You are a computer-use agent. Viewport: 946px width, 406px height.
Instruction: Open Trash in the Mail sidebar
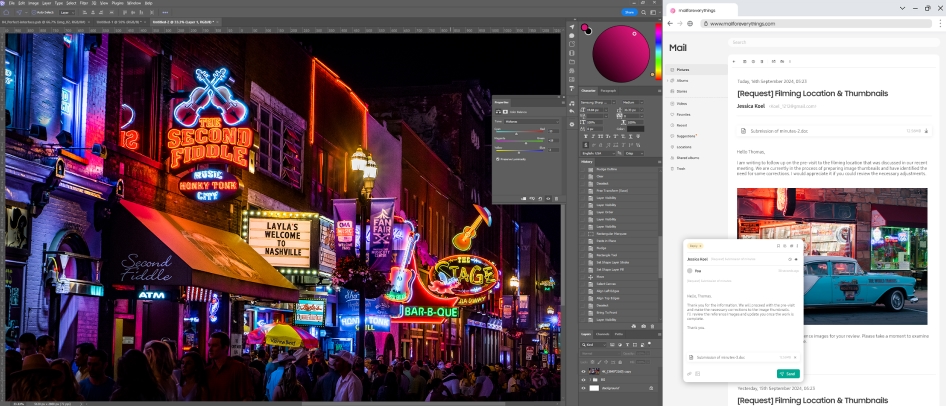tap(680, 168)
